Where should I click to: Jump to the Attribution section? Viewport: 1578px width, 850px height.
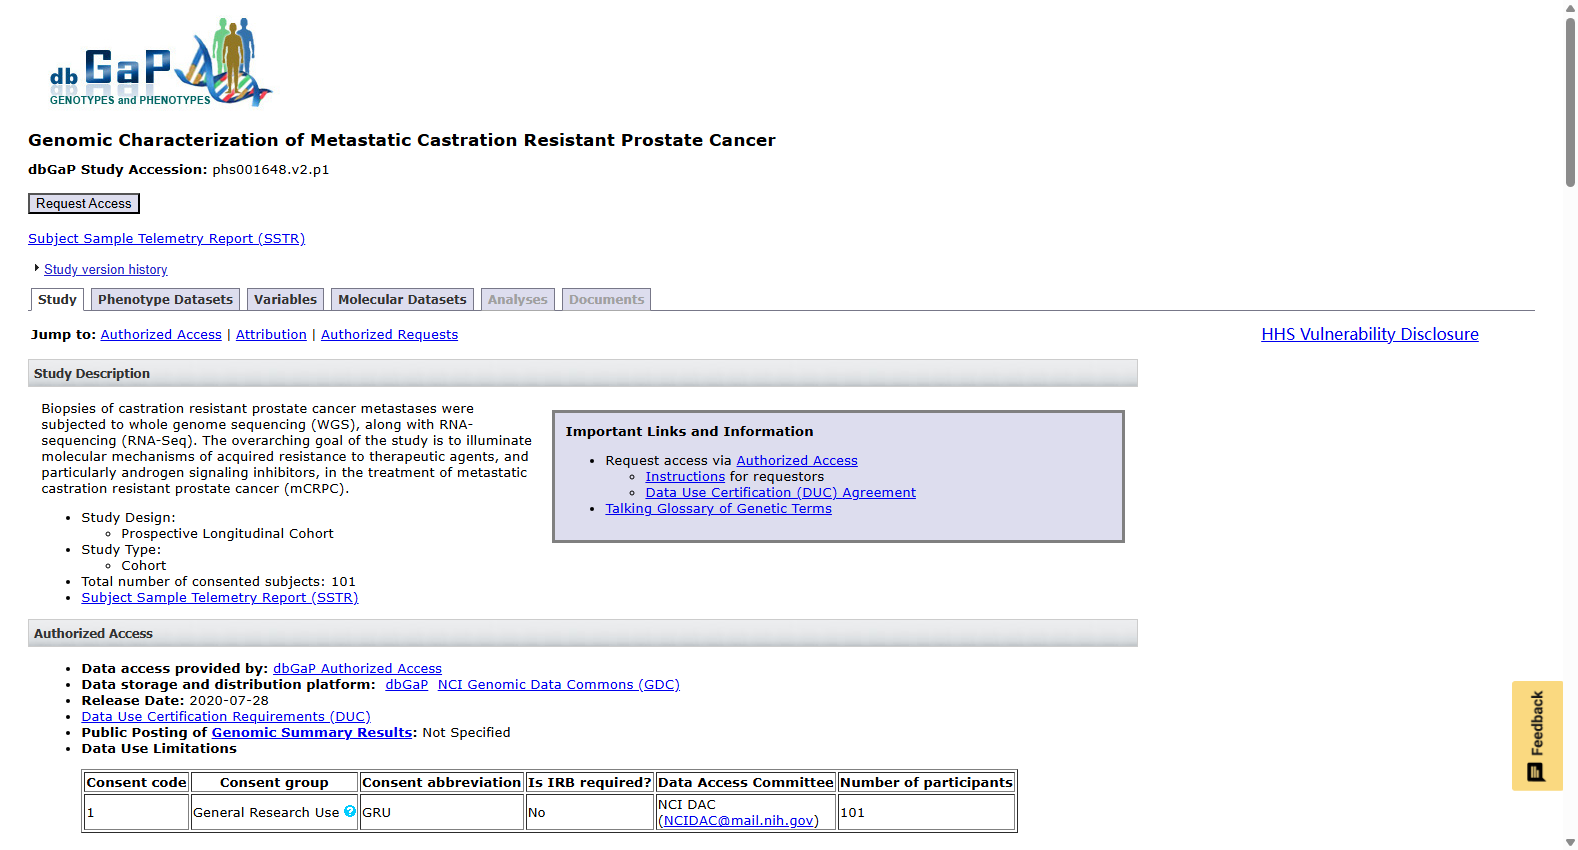(271, 334)
